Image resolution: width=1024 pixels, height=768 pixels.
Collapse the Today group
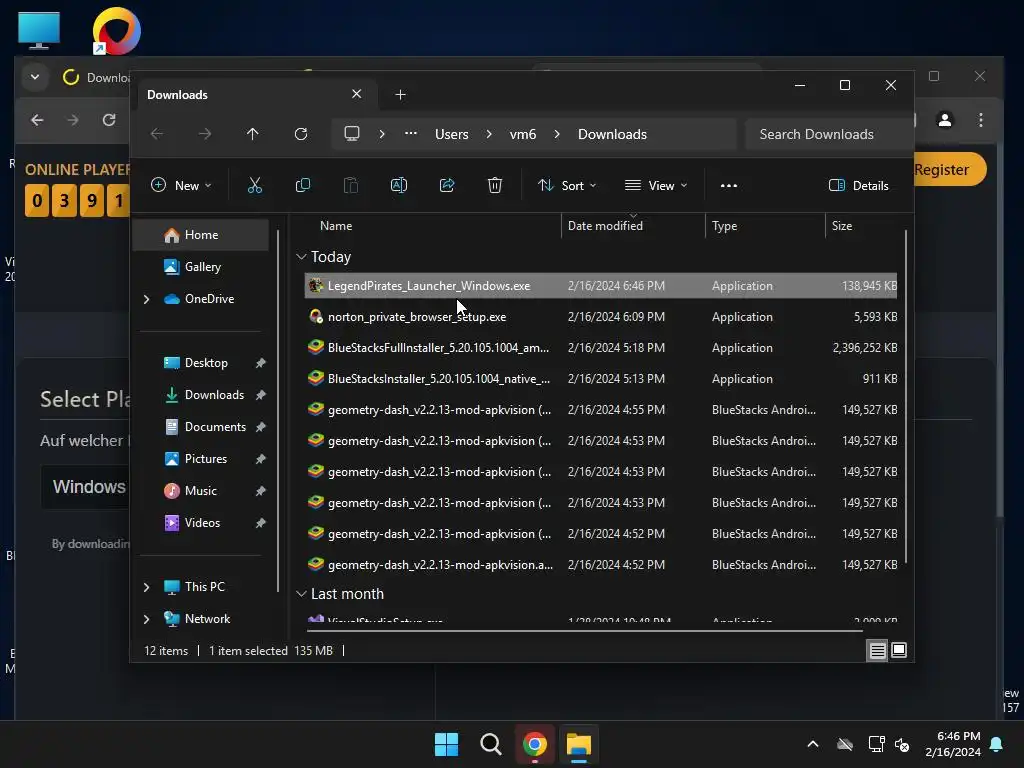click(301, 257)
